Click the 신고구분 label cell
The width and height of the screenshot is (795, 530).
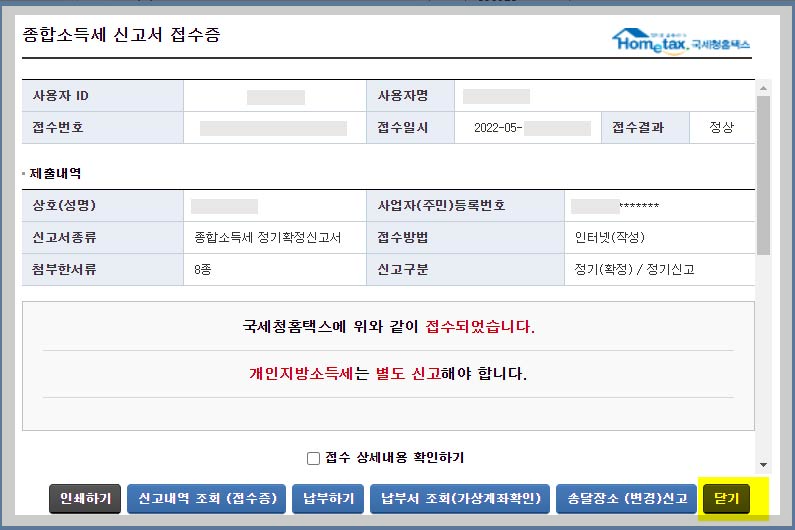(x=465, y=269)
